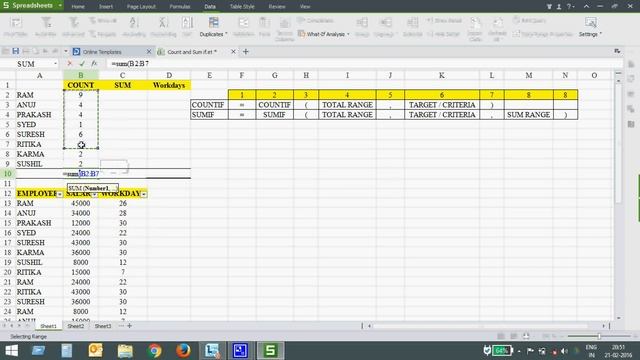Click the Subtotal icon
Screen dimensions: 640x360
[412, 22]
